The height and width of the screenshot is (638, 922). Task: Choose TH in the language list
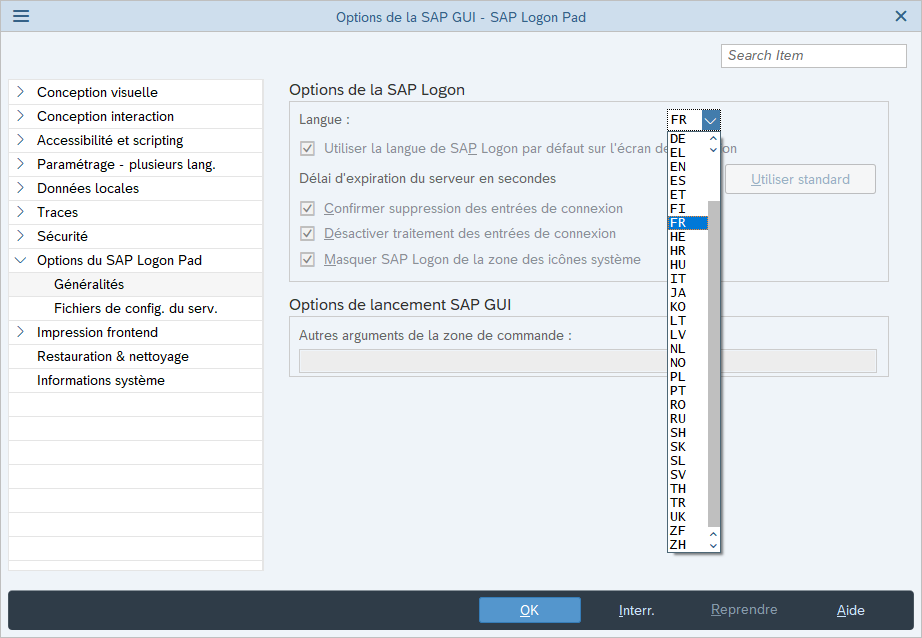click(x=688, y=489)
